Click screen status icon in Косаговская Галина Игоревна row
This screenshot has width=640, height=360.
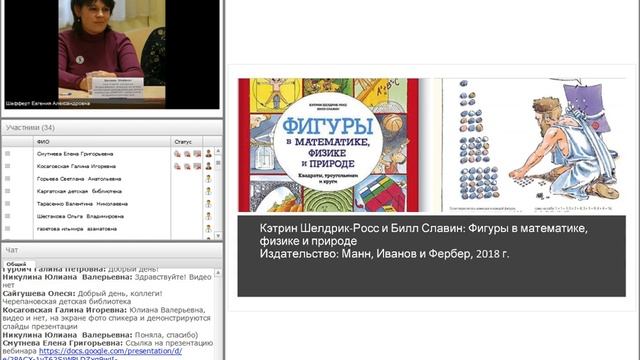click(x=197, y=166)
